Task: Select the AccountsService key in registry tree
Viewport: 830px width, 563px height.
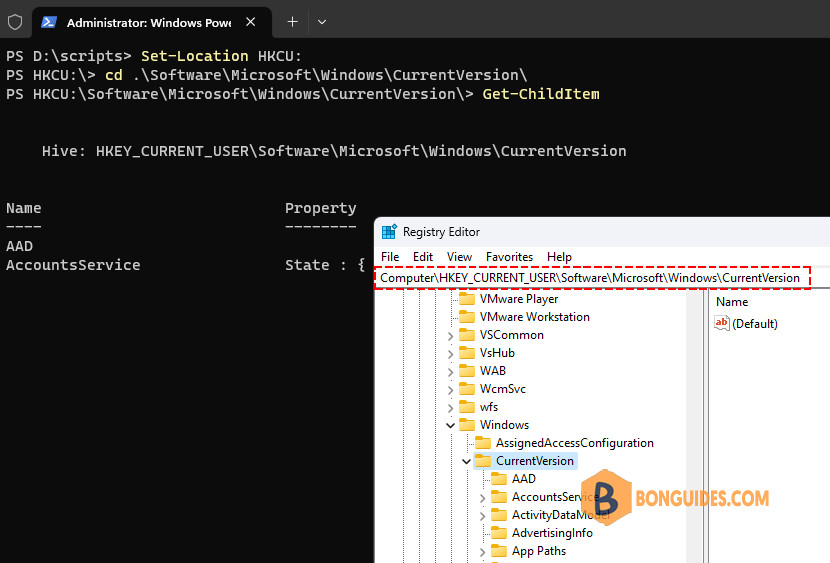Action: (x=555, y=497)
